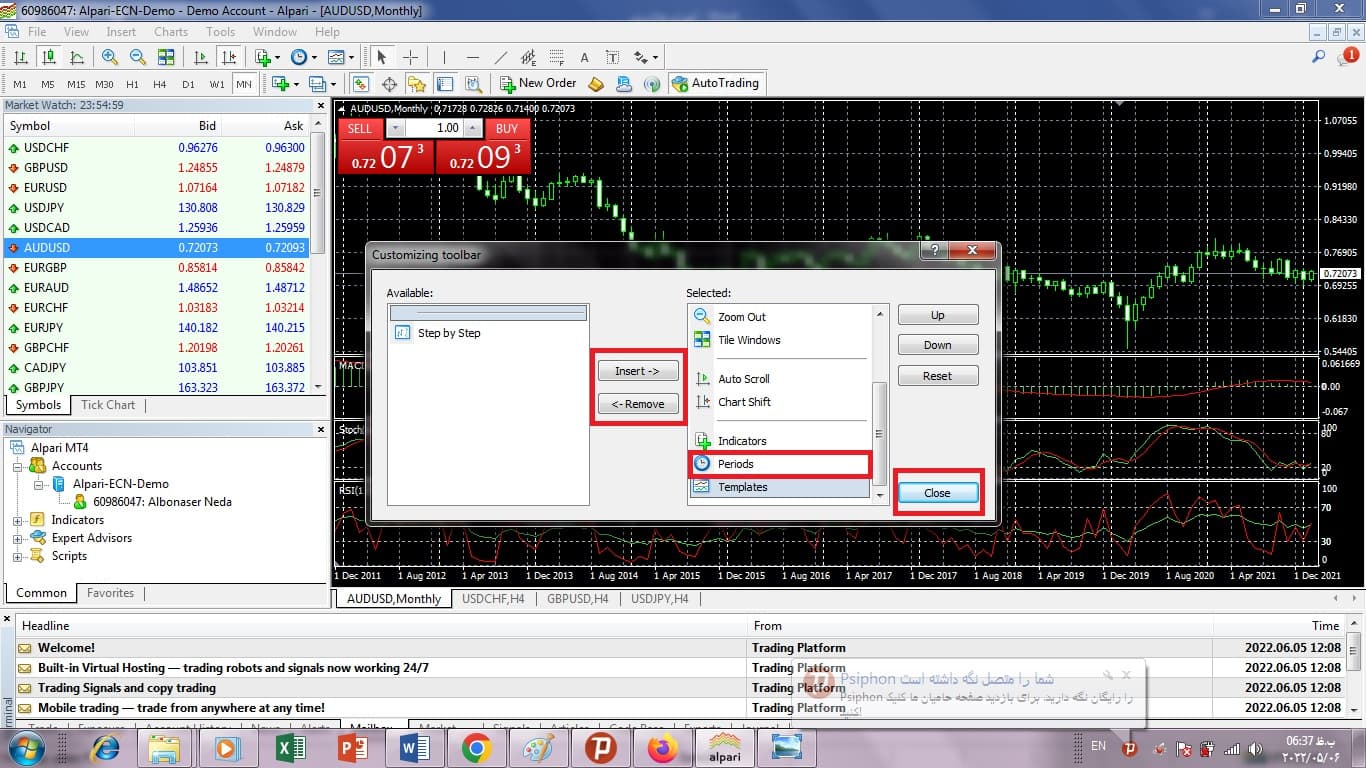Select the Fibonacci retracement tool
The height and width of the screenshot is (768, 1366).
(557, 57)
